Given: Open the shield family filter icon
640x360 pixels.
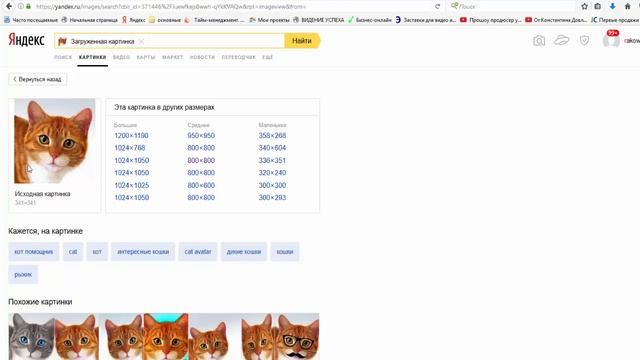Looking at the screenshot, I should click(x=584, y=40).
